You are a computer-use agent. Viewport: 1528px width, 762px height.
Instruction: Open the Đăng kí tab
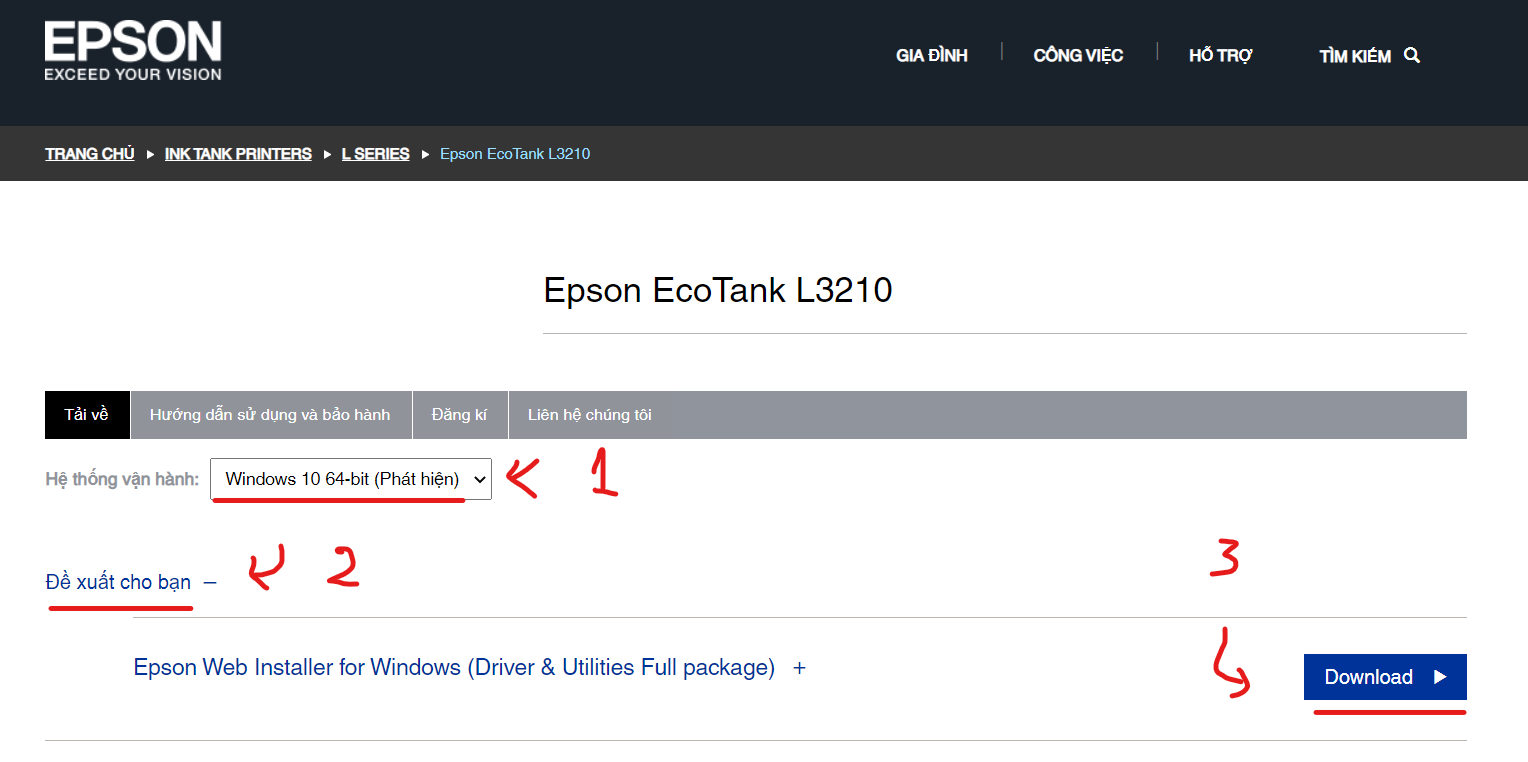tap(459, 415)
